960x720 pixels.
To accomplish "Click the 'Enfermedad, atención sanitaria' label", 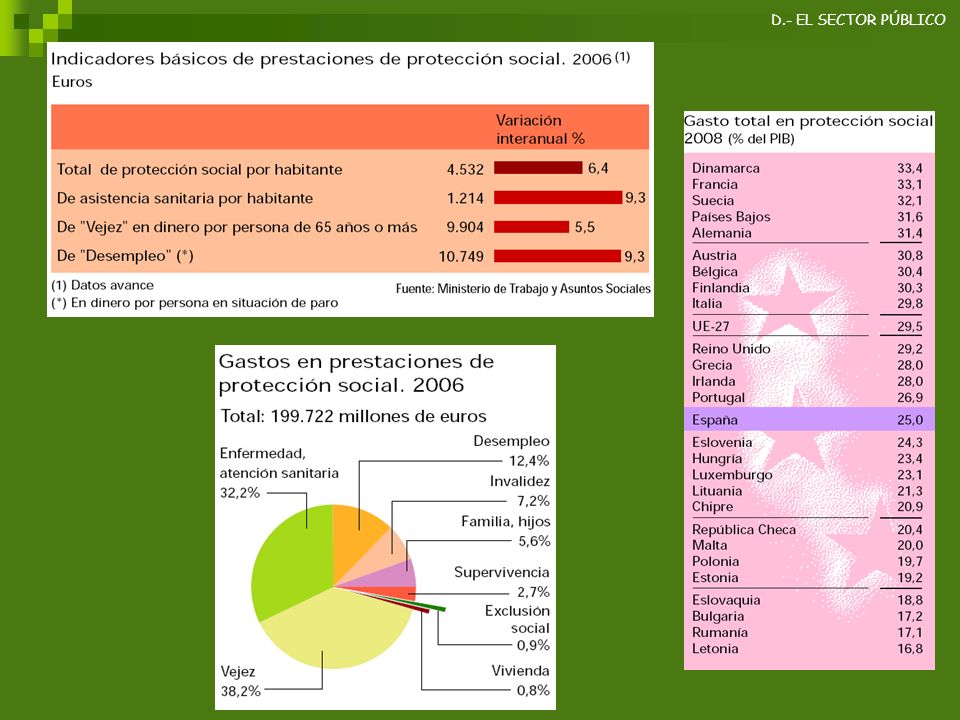I will coord(279,463).
